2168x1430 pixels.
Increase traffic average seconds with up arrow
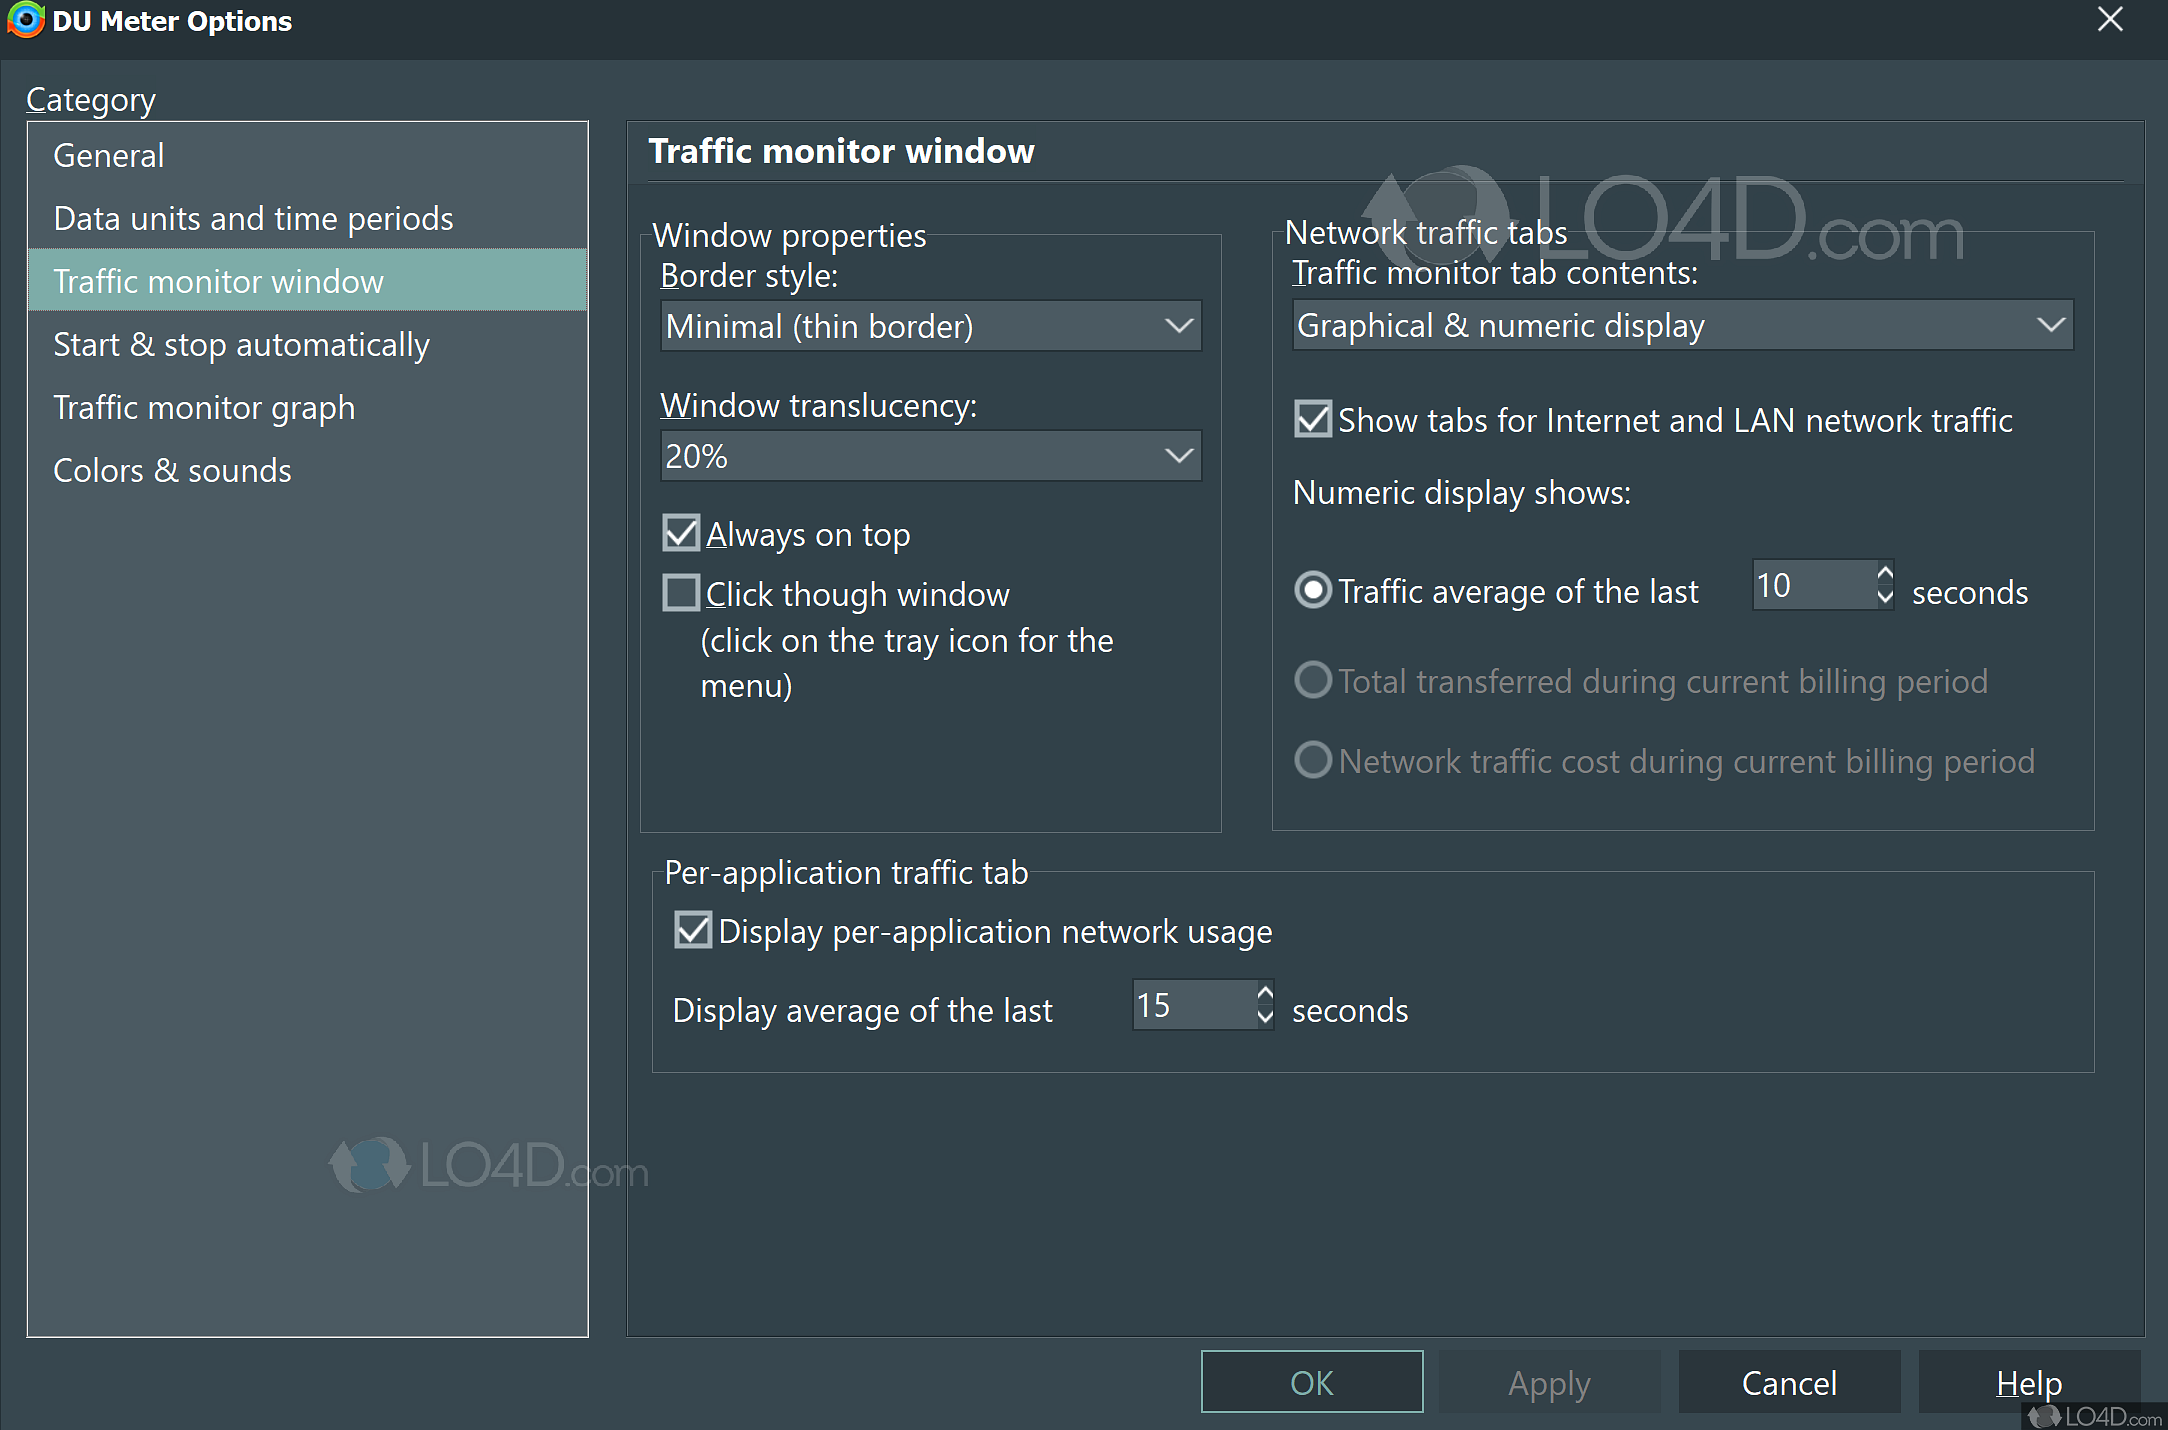(x=1885, y=574)
